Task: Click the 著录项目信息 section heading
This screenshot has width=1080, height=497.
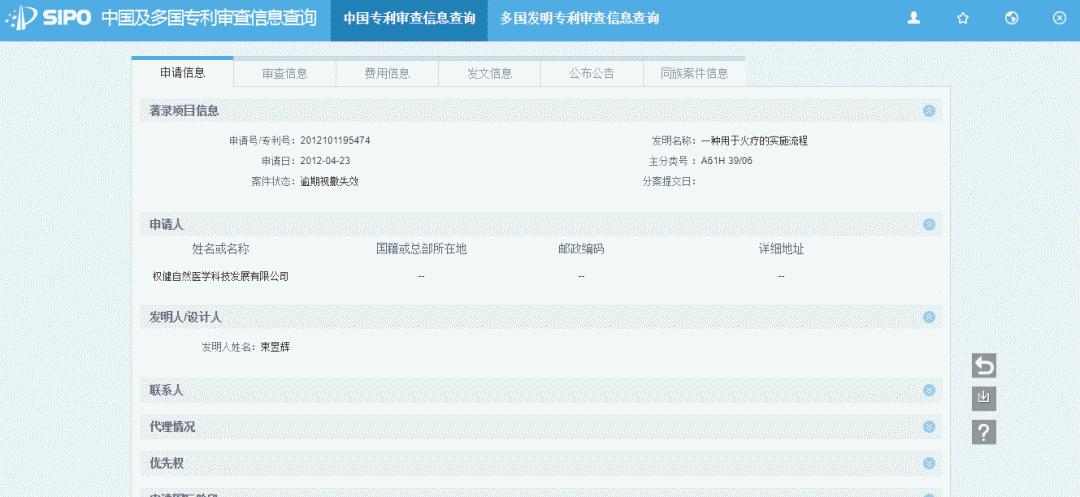Action: point(184,111)
